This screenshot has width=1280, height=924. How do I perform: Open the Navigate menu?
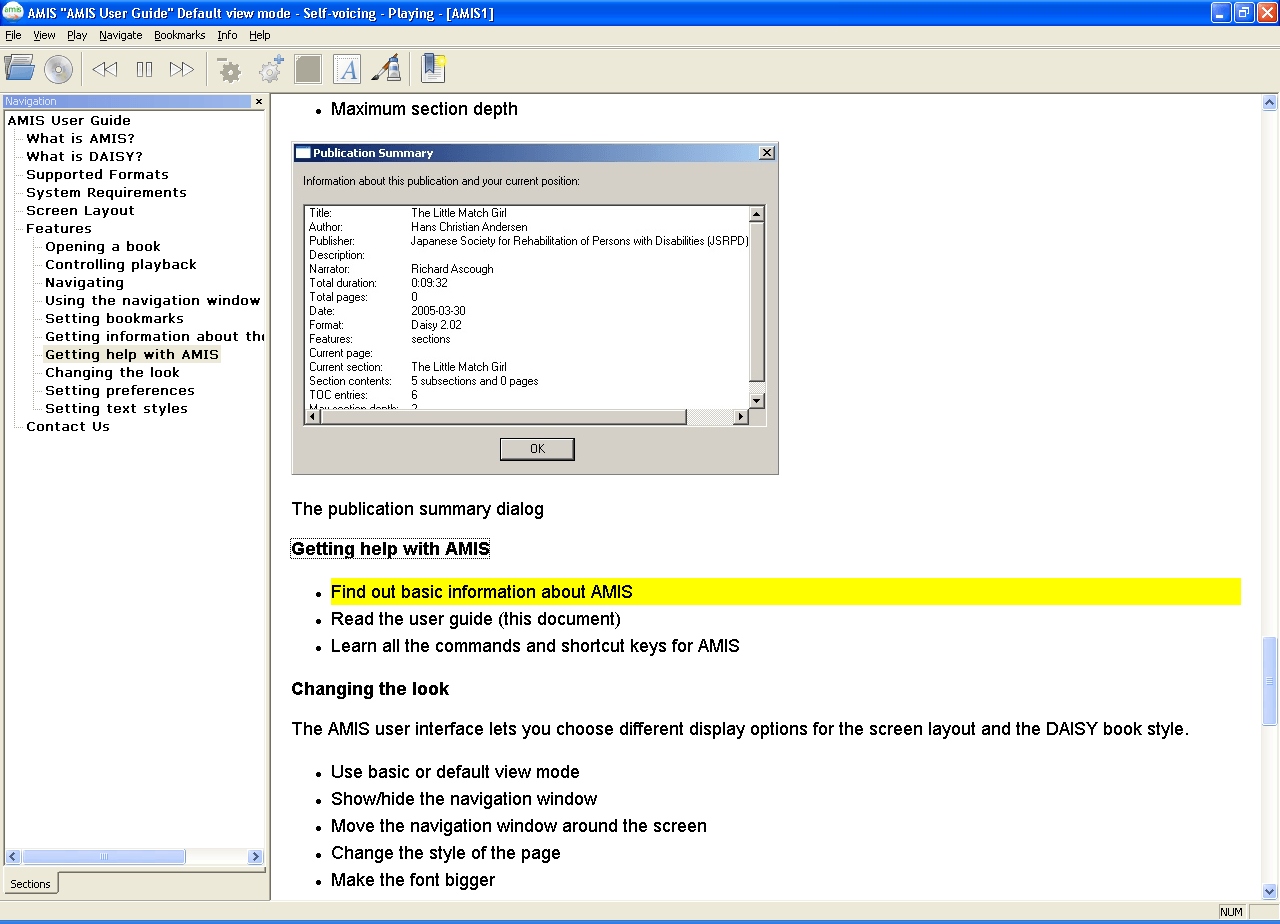click(121, 35)
